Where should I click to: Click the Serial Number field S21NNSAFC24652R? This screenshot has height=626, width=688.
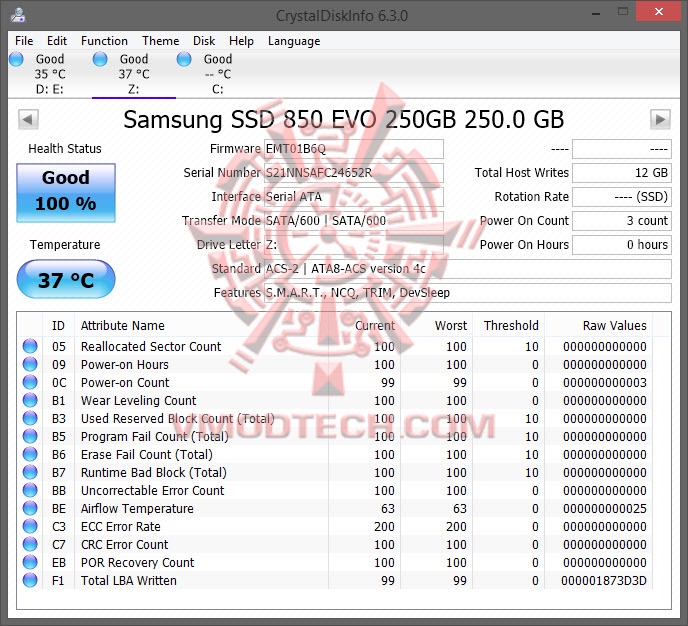tap(354, 173)
